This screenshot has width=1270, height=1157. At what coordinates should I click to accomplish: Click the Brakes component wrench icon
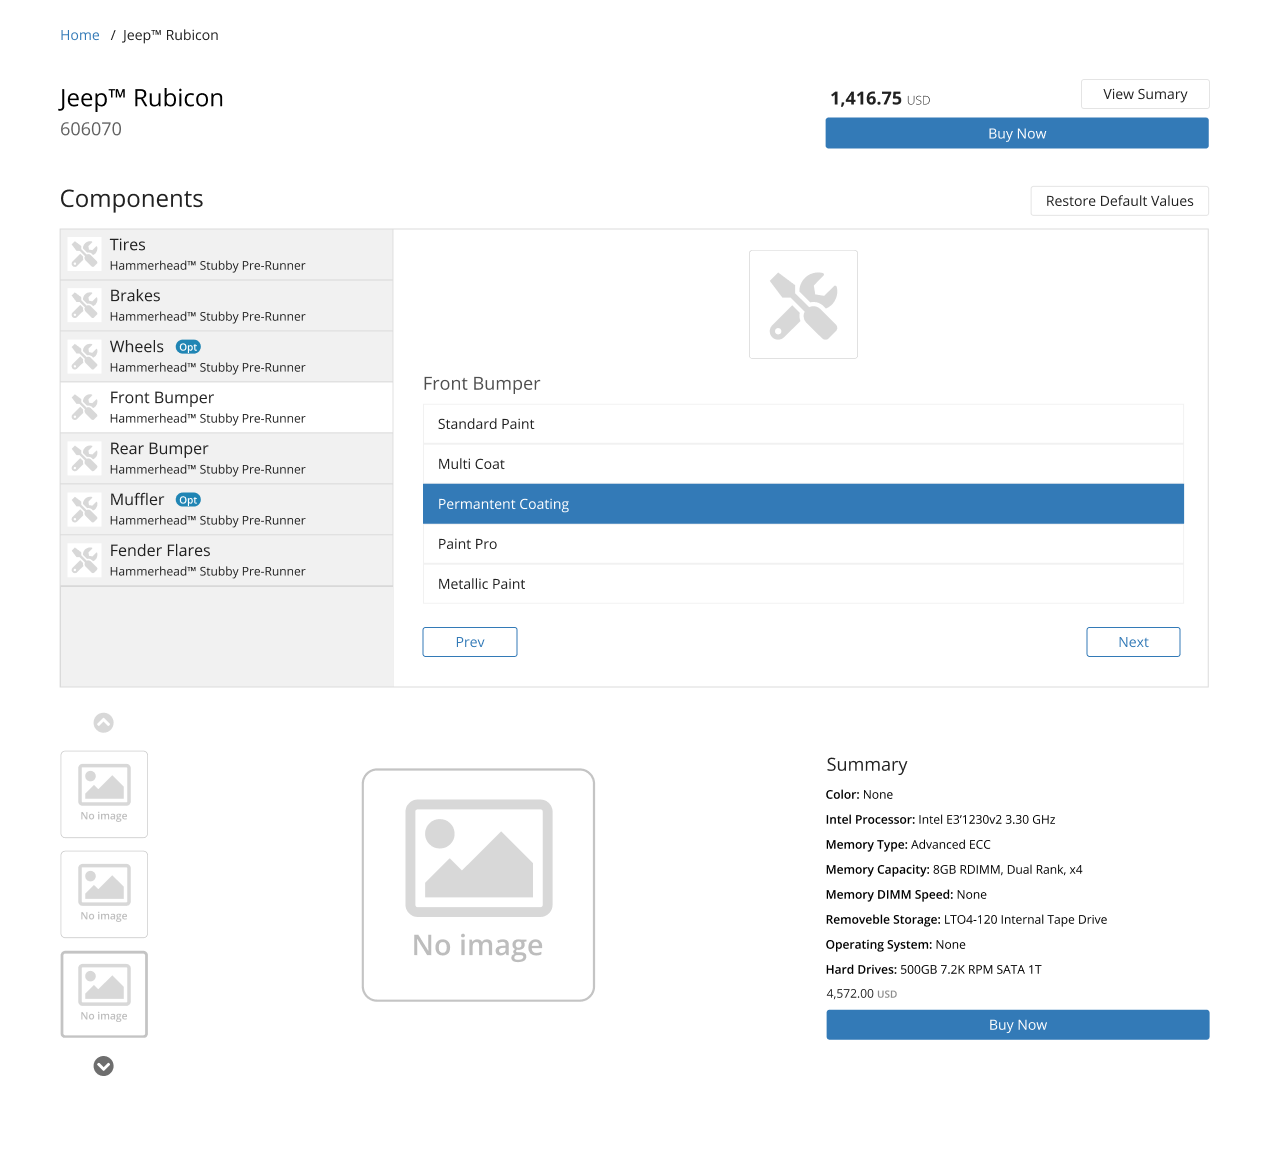pyautogui.click(x=85, y=305)
